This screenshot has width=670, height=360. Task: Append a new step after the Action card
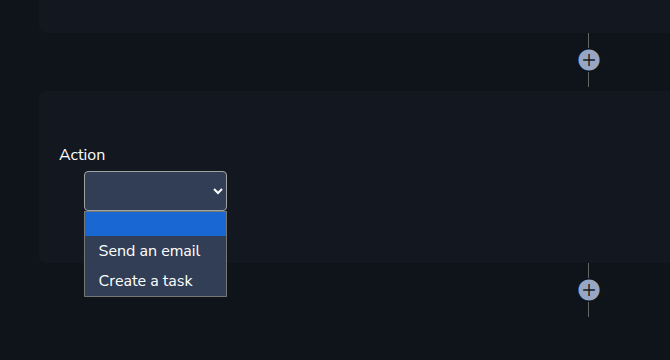[x=589, y=290]
